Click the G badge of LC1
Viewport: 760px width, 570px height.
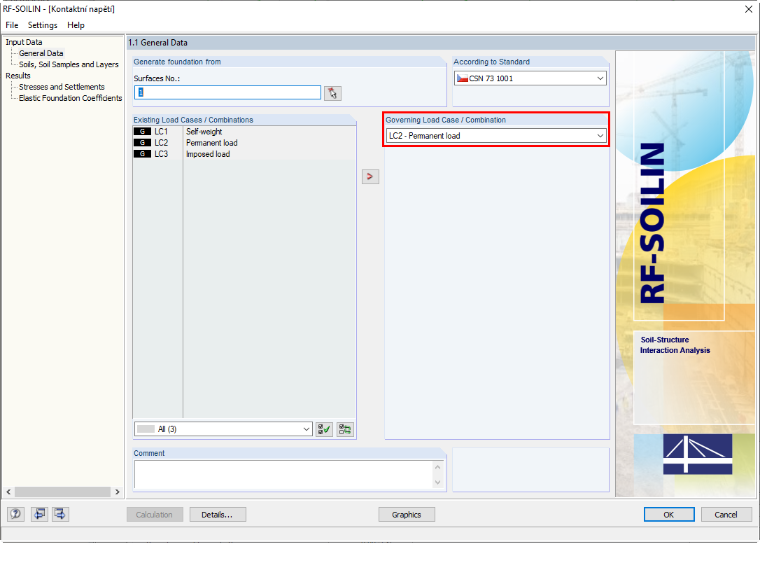click(142, 131)
